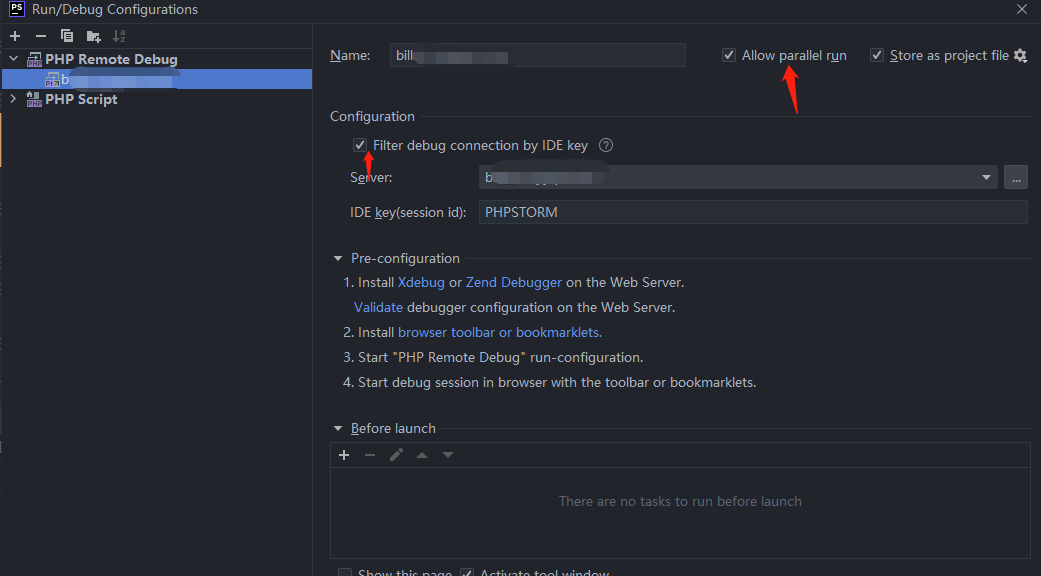Open the Xdebug link
The width and height of the screenshot is (1041, 576).
coord(421,283)
